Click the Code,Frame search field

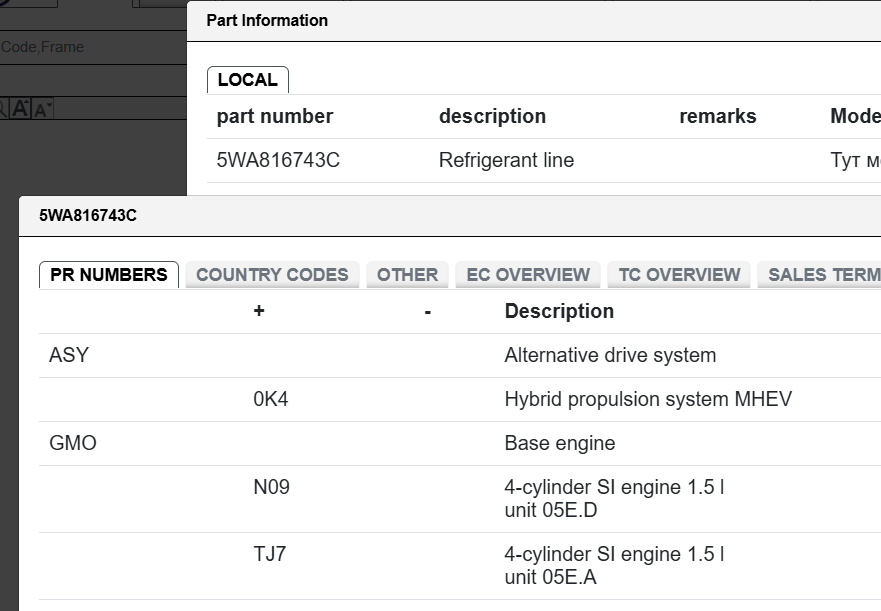[93, 47]
